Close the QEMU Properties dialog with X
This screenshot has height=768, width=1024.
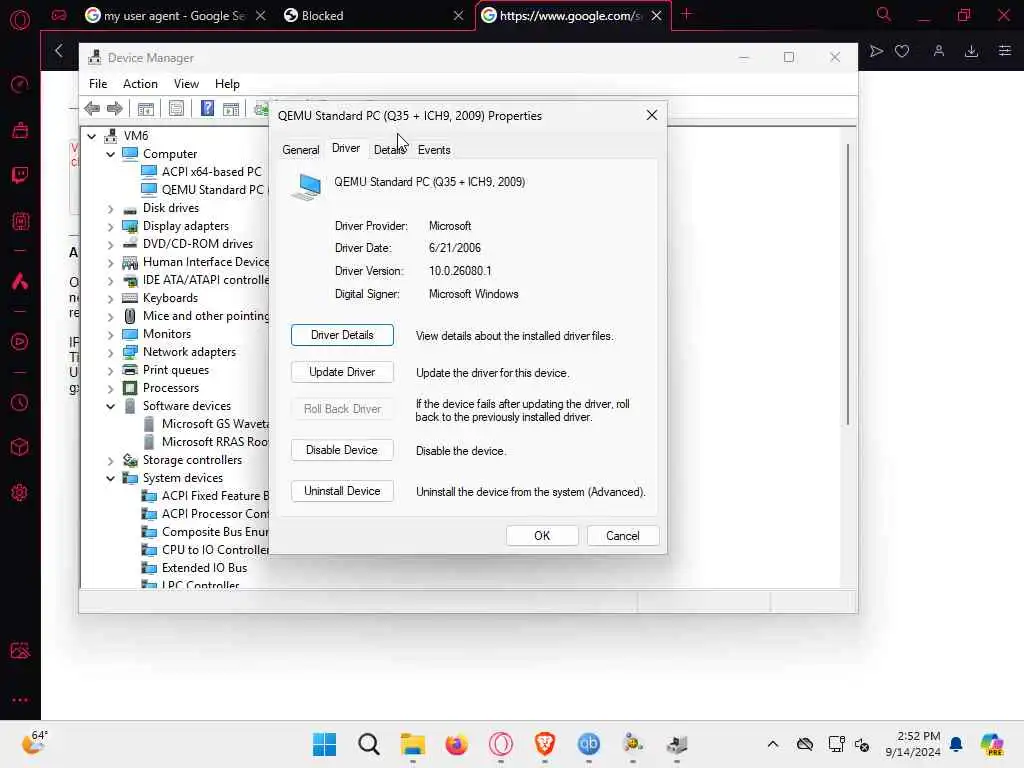click(651, 116)
